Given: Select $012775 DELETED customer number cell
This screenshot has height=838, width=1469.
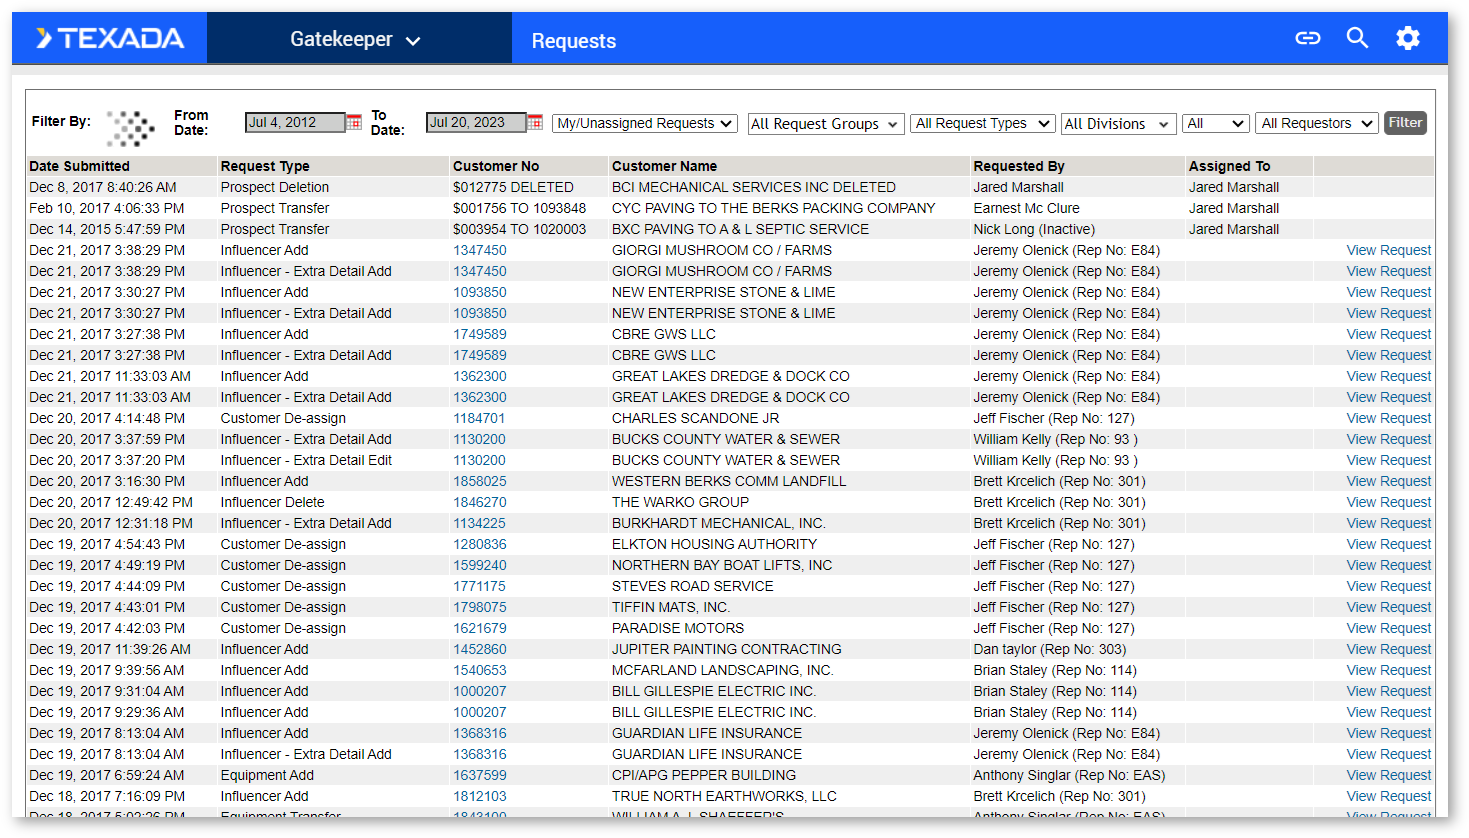Looking at the screenshot, I should [514, 187].
